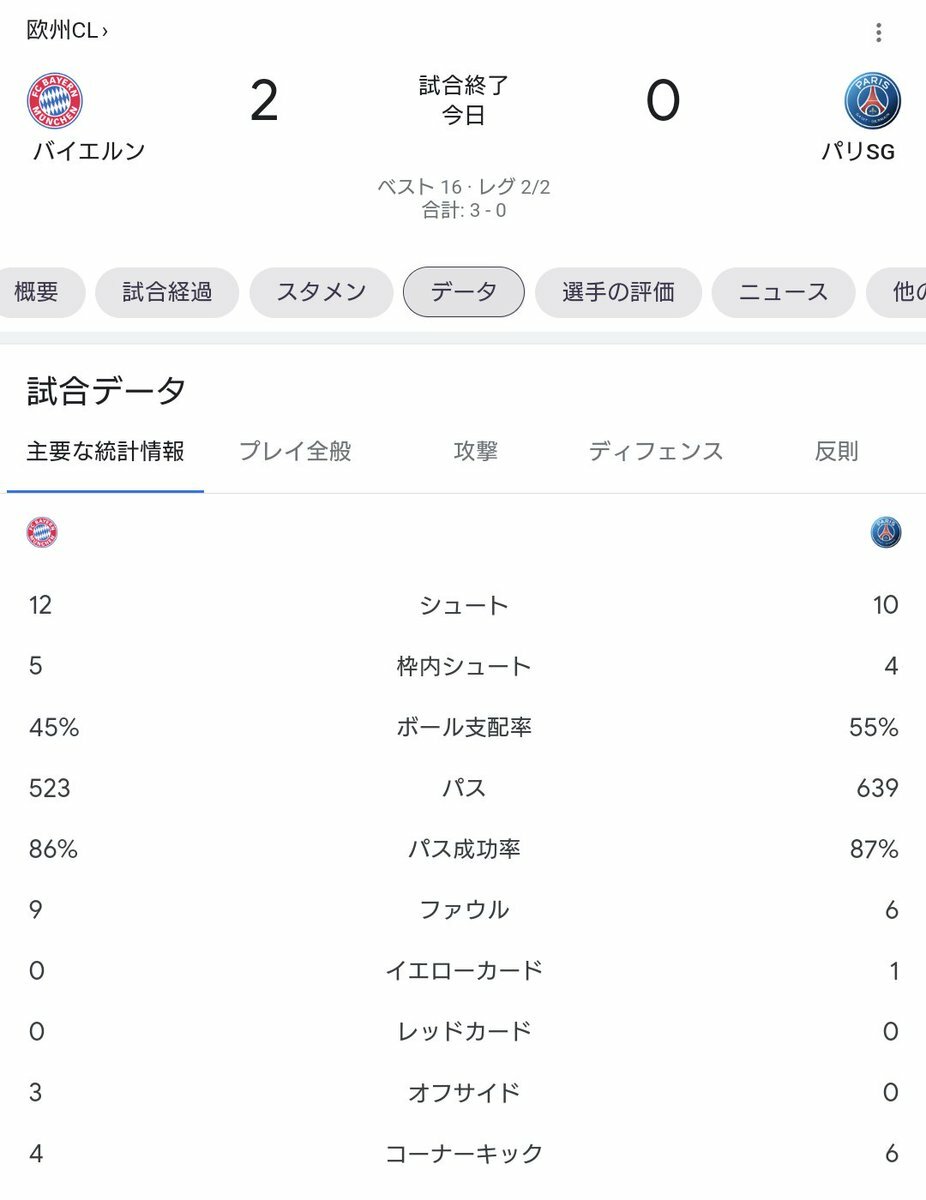The height and width of the screenshot is (1200, 926).
Task: Tap the large Bayern Munich crest
Action: pyautogui.click(x=55, y=101)
